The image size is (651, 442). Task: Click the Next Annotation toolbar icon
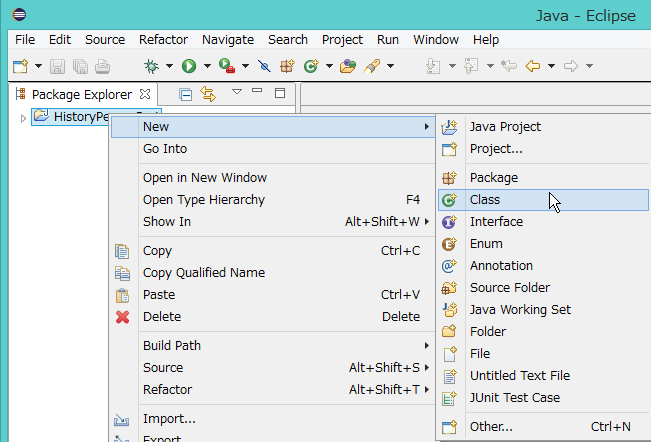pyautogui.click(x=433, y=66)
